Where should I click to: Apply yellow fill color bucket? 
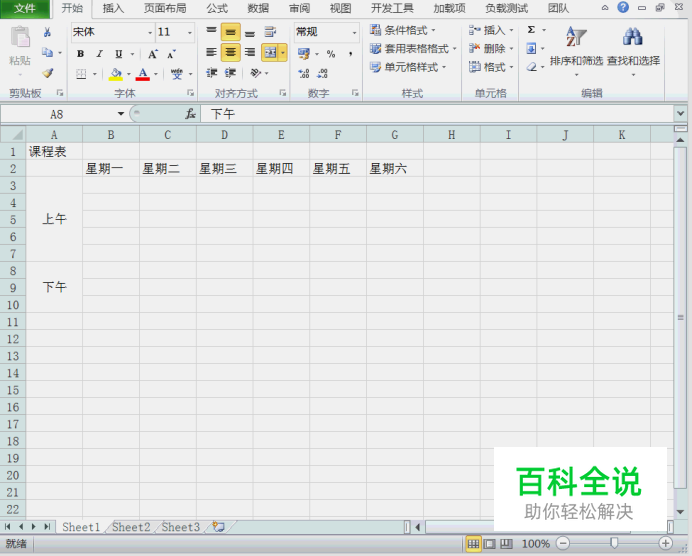click(x=116, y=74)
